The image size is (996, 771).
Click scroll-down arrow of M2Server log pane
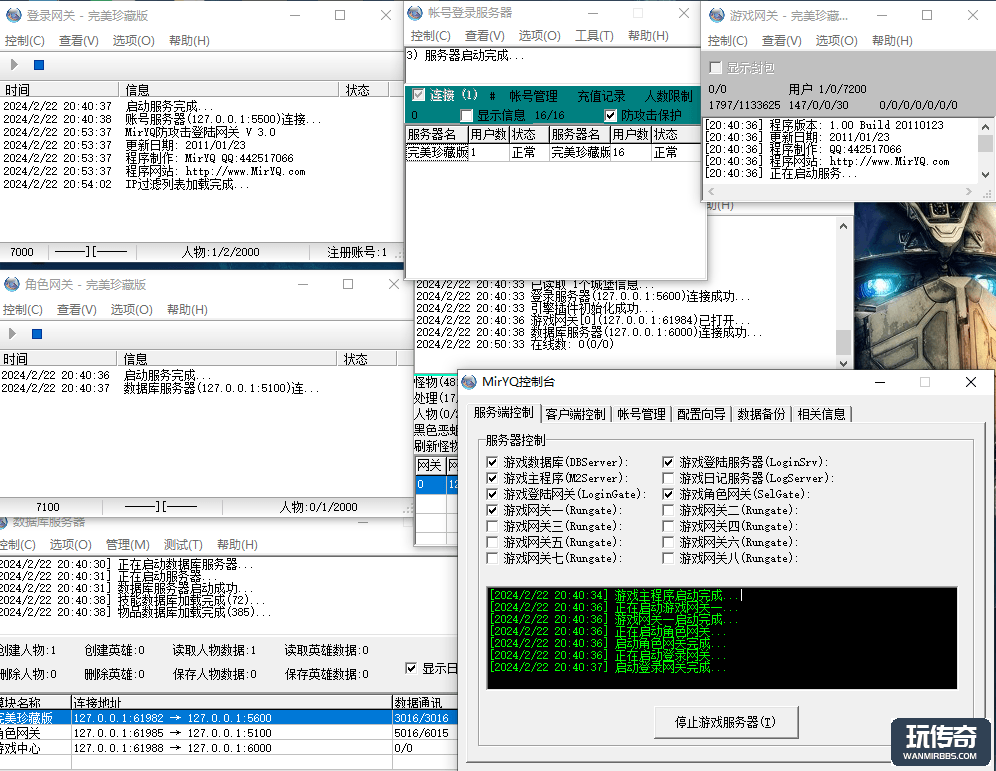pyautogui.click(x=843, y=363)
